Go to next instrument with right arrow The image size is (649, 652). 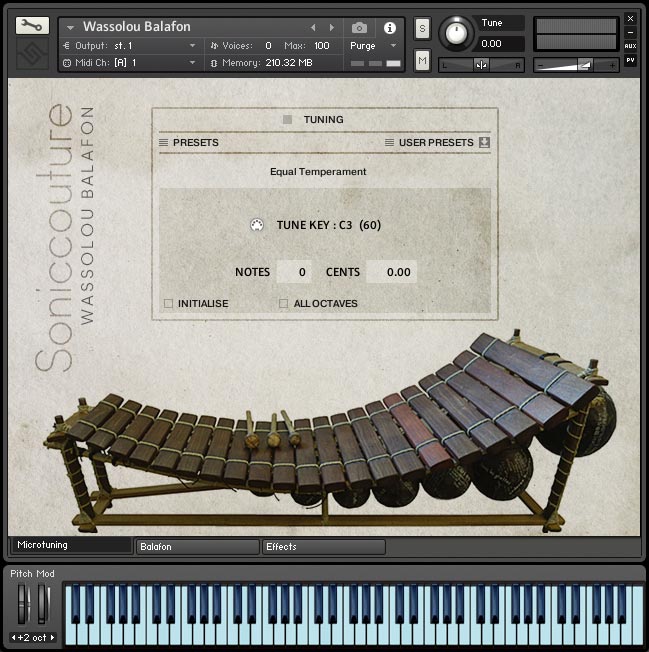331,27
